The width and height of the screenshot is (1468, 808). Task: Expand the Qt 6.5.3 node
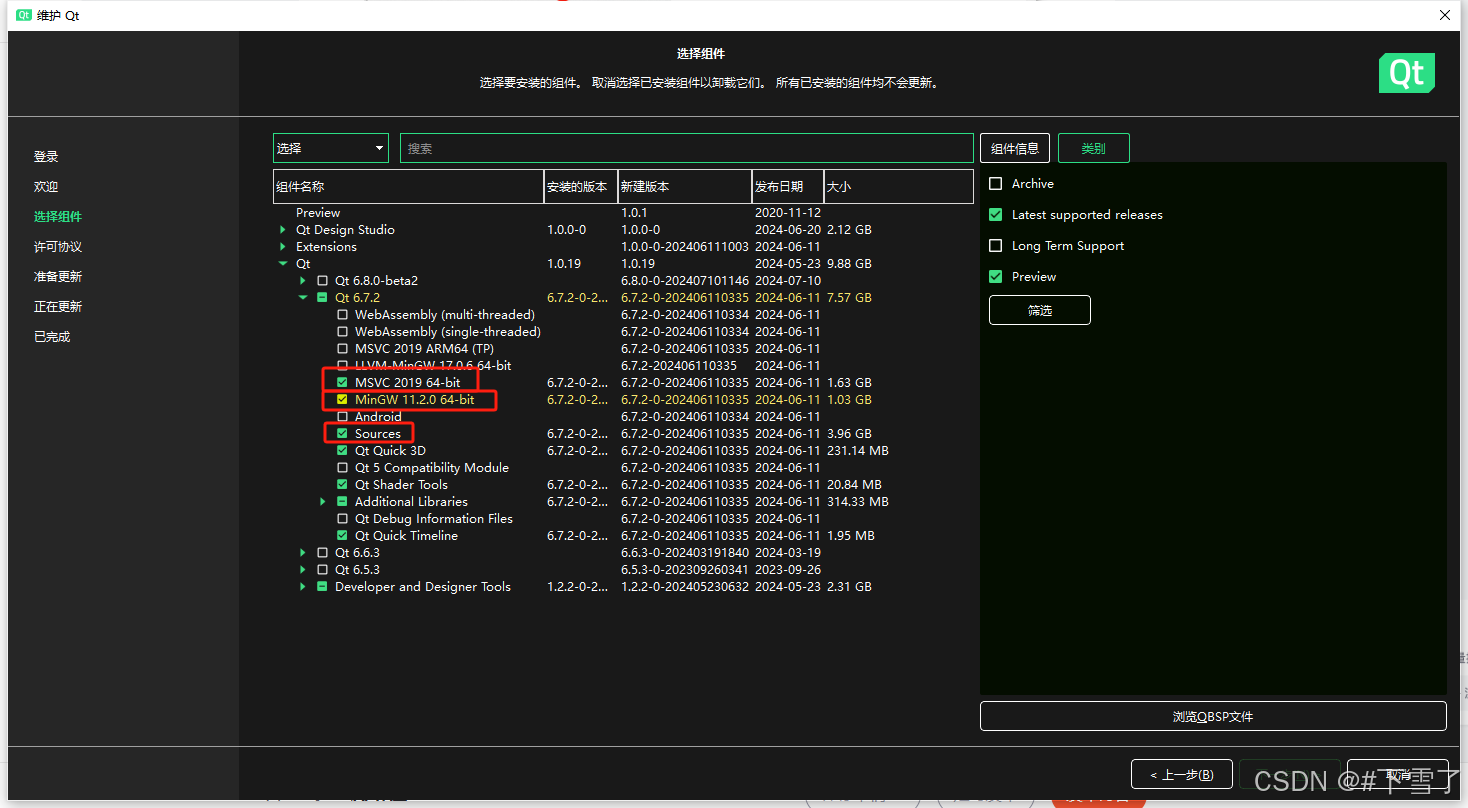click(303, 570)
